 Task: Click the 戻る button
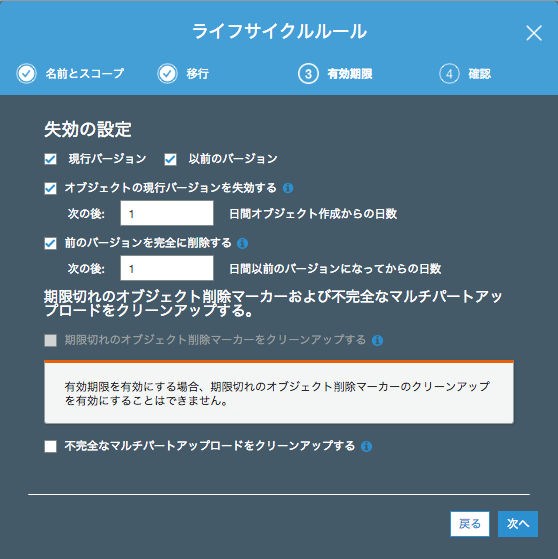[470, 524]
